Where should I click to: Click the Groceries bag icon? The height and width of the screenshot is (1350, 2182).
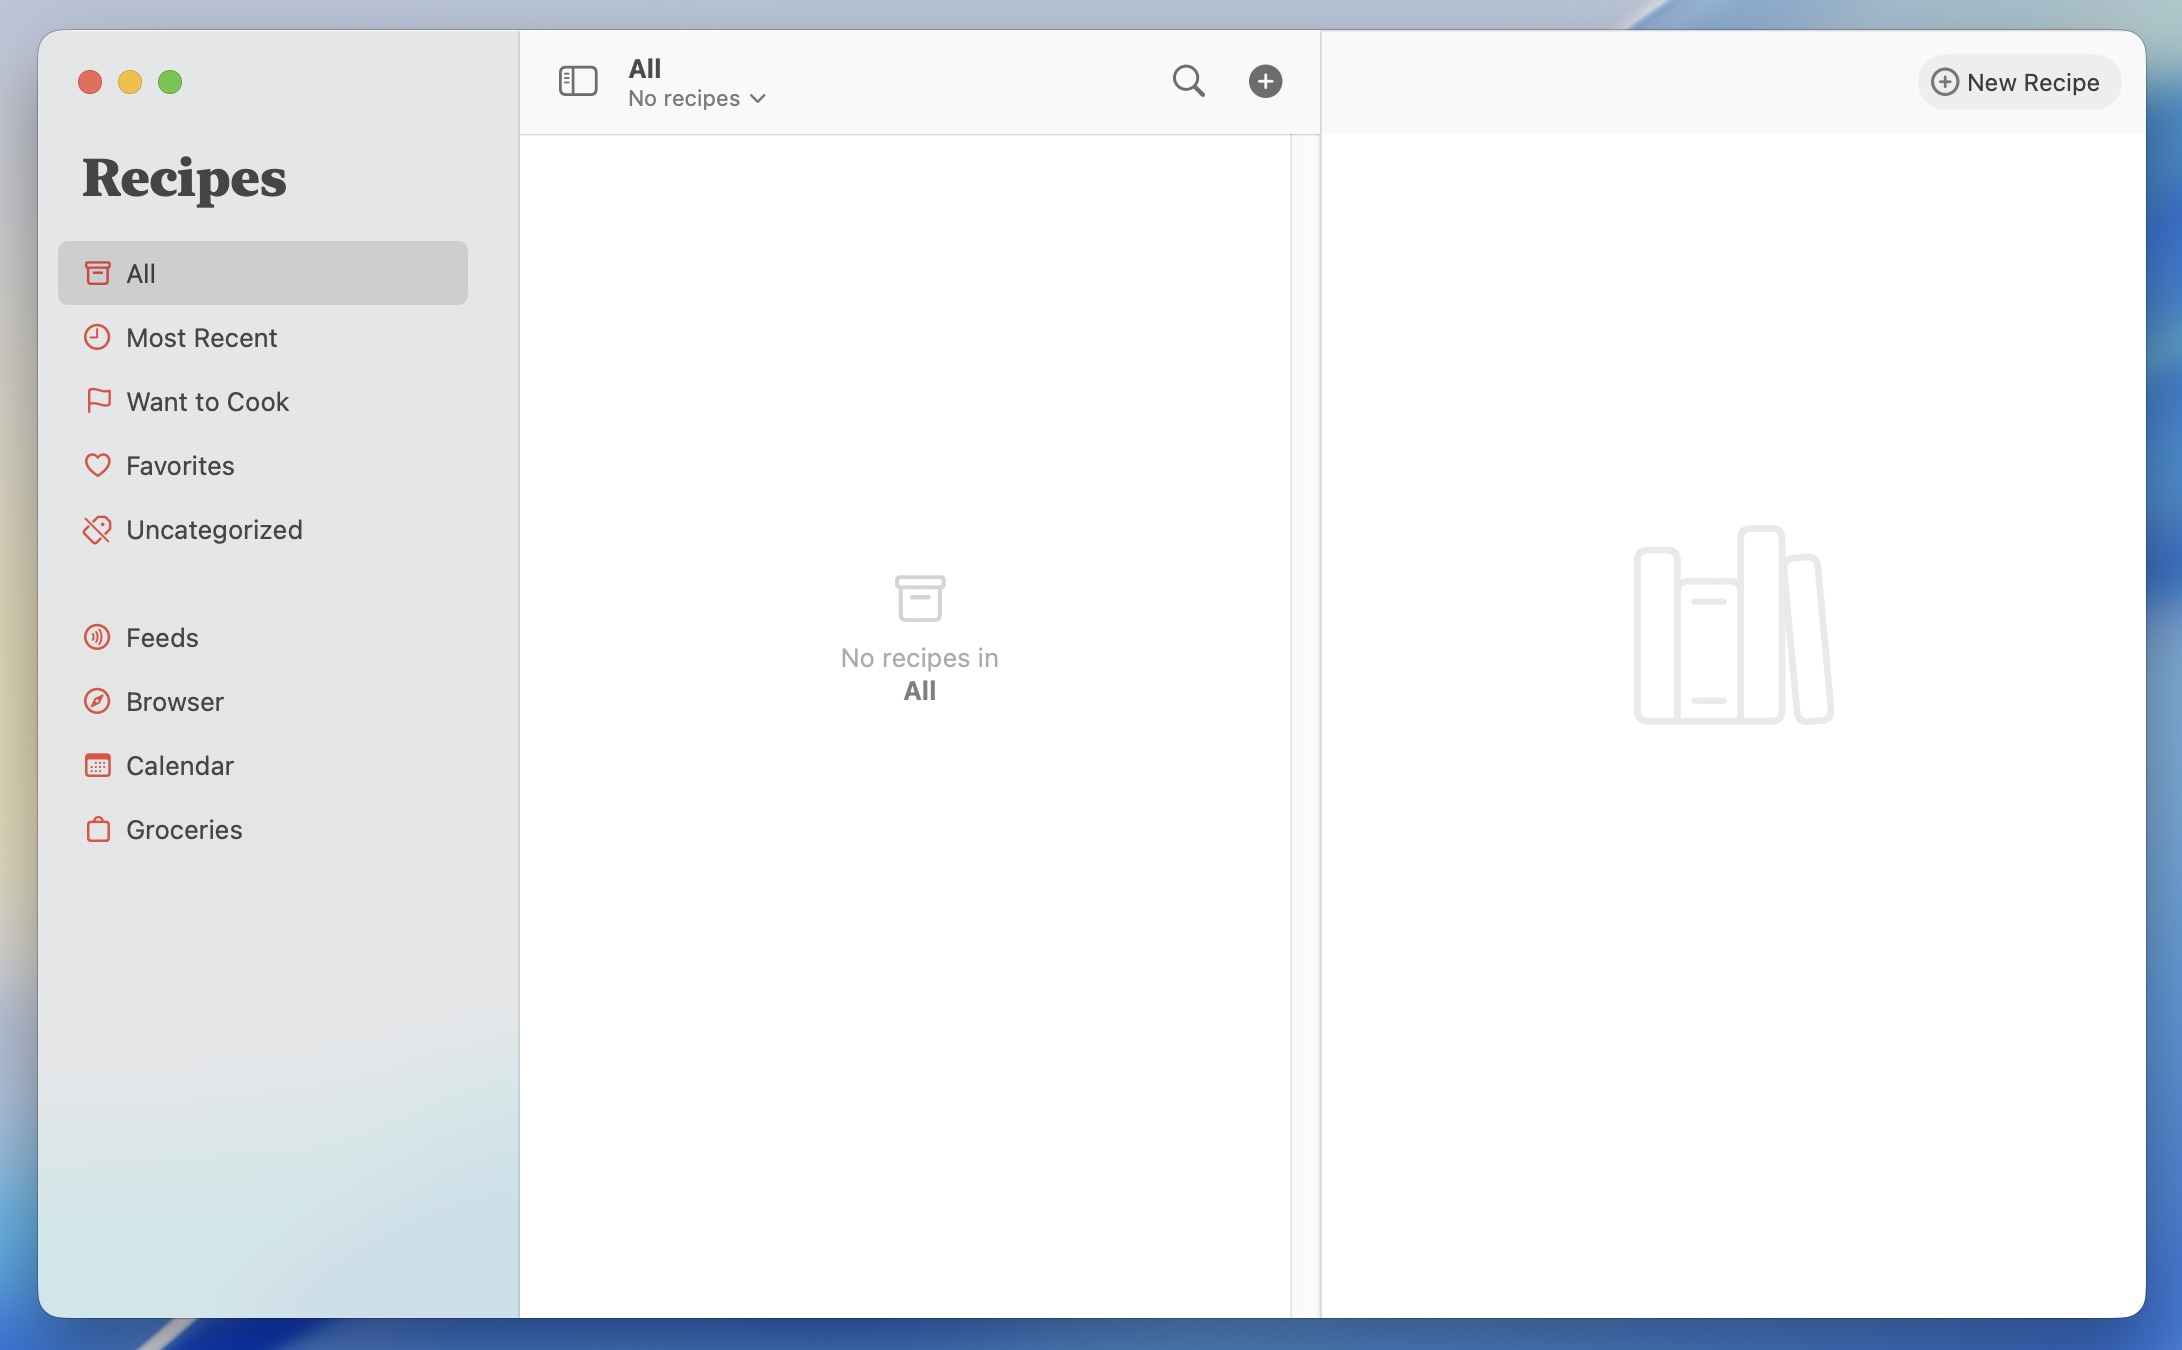pos(97,829)
